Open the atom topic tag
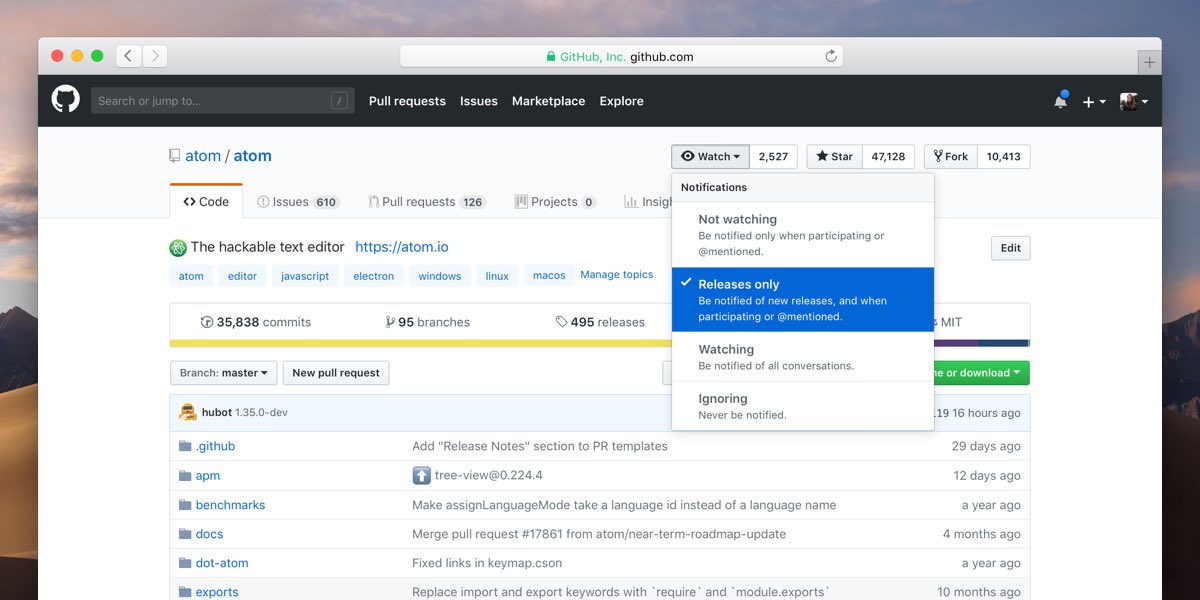Viewport: 1200px width, 600px height. click(x=191, y=276)
